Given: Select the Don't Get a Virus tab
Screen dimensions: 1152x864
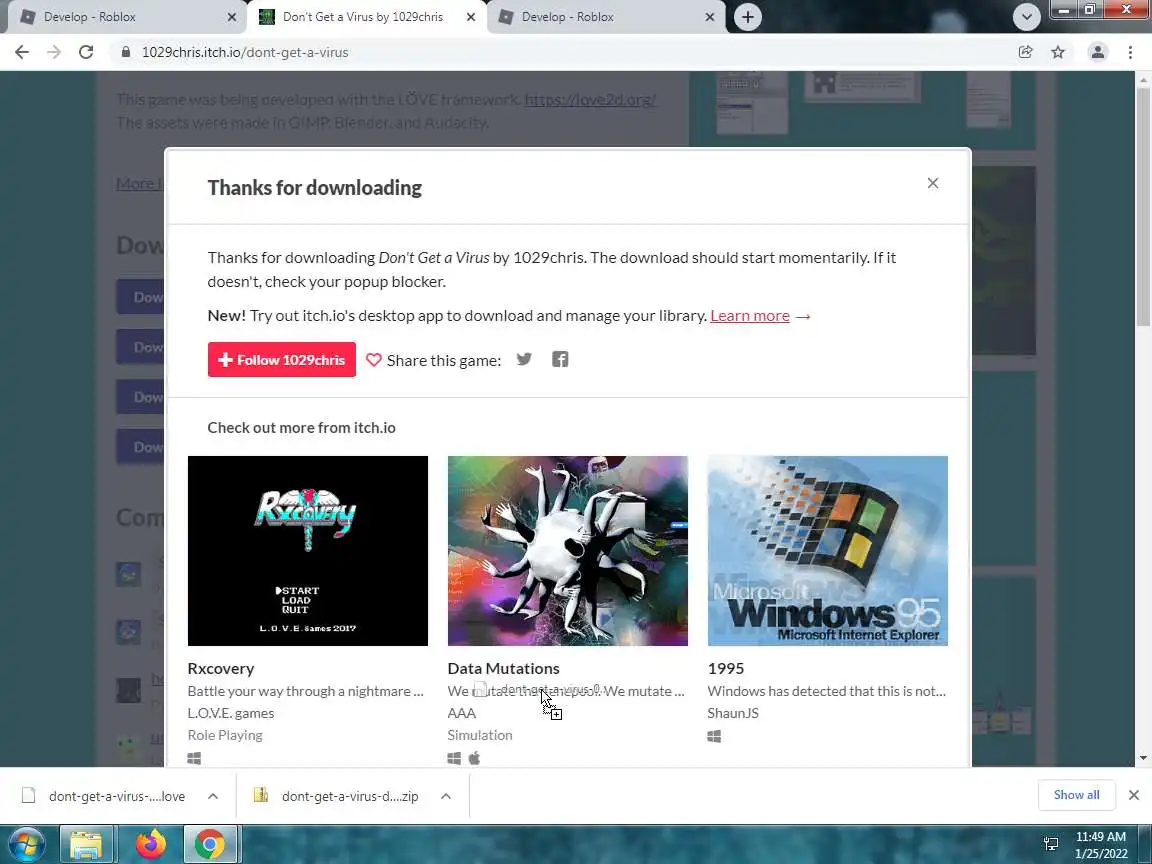Looking at the screenshot, I should [x=364, y=17].
